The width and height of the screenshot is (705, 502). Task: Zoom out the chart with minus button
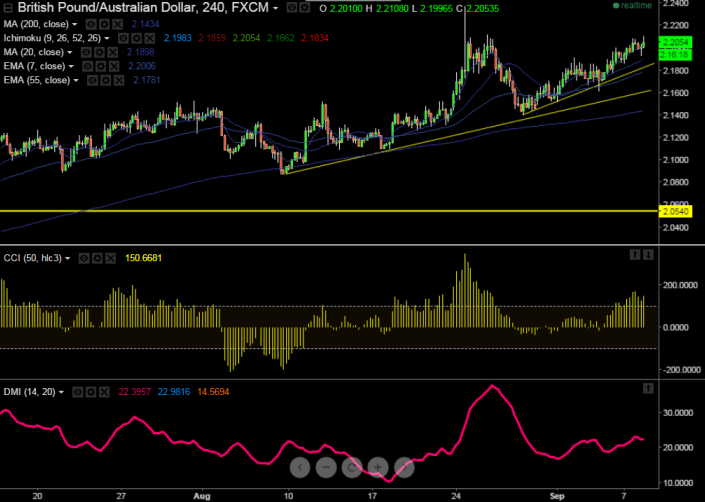326,466
